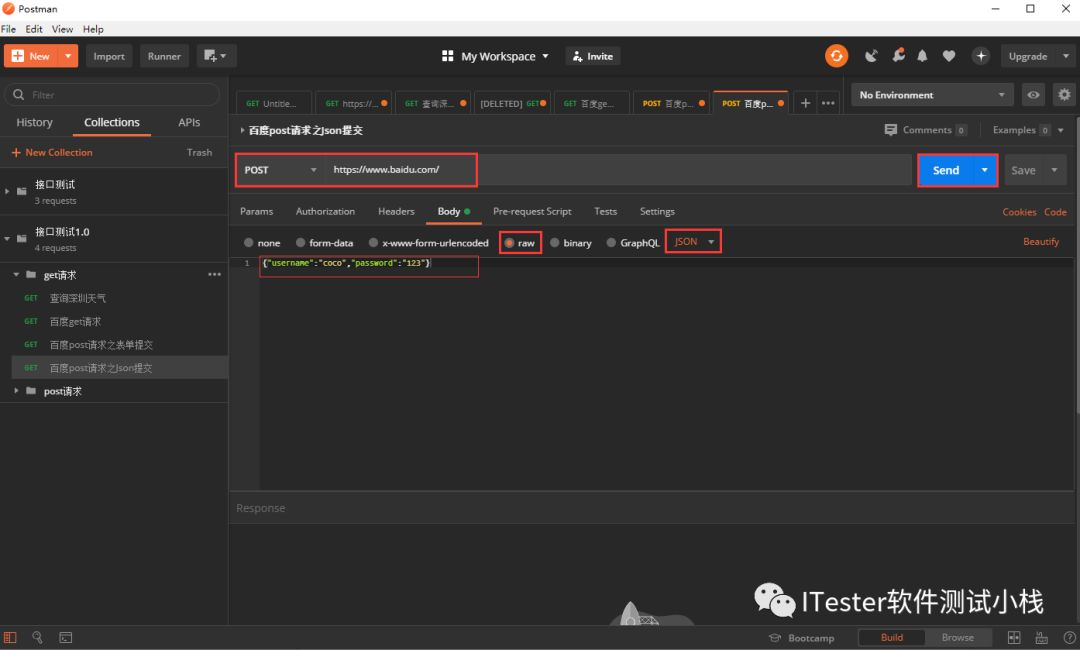This screenshot has height=650, width=1080.
Task: Open the POST method dropdown
Action: [280, 170]
